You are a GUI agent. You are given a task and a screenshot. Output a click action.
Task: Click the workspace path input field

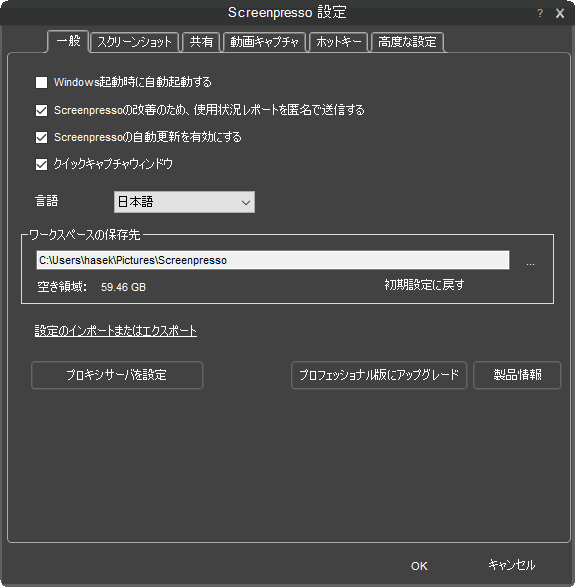pos(273,260)
